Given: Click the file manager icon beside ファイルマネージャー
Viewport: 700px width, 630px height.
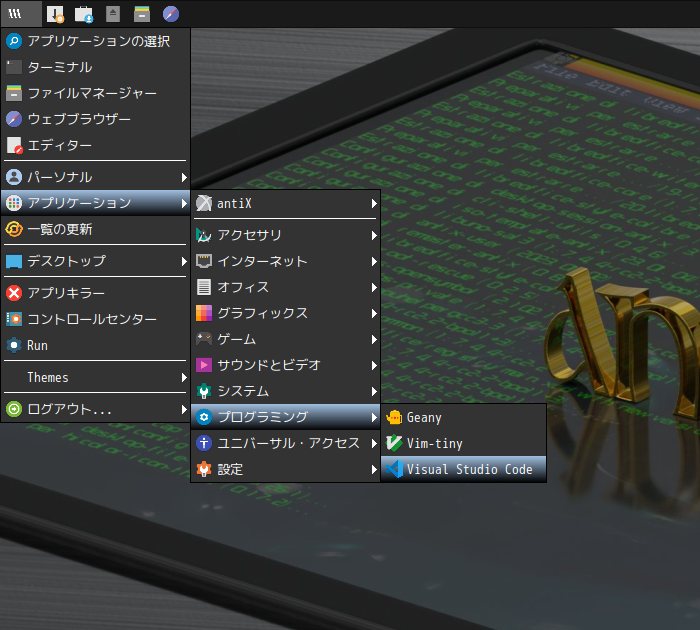Looking at the screenshot, I should point(14,93).
